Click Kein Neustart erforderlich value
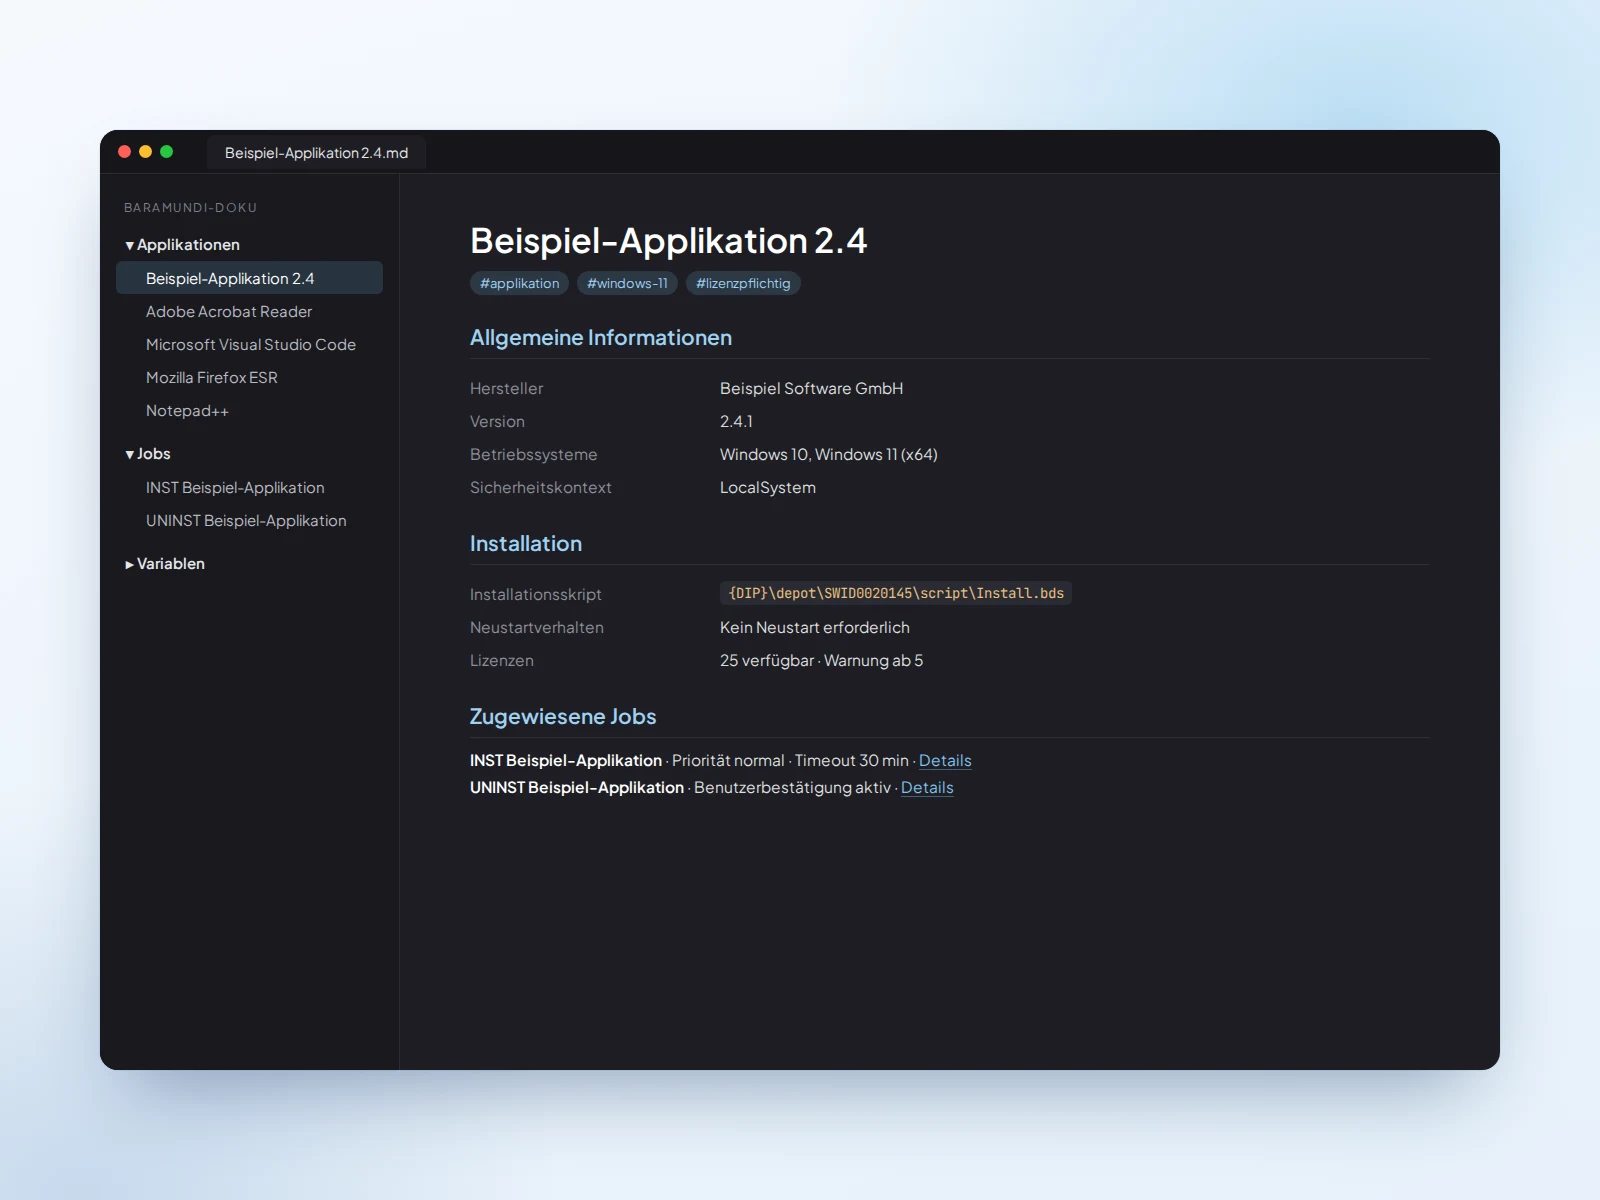Viewport: 1600px width, 1200px height. 815,627
